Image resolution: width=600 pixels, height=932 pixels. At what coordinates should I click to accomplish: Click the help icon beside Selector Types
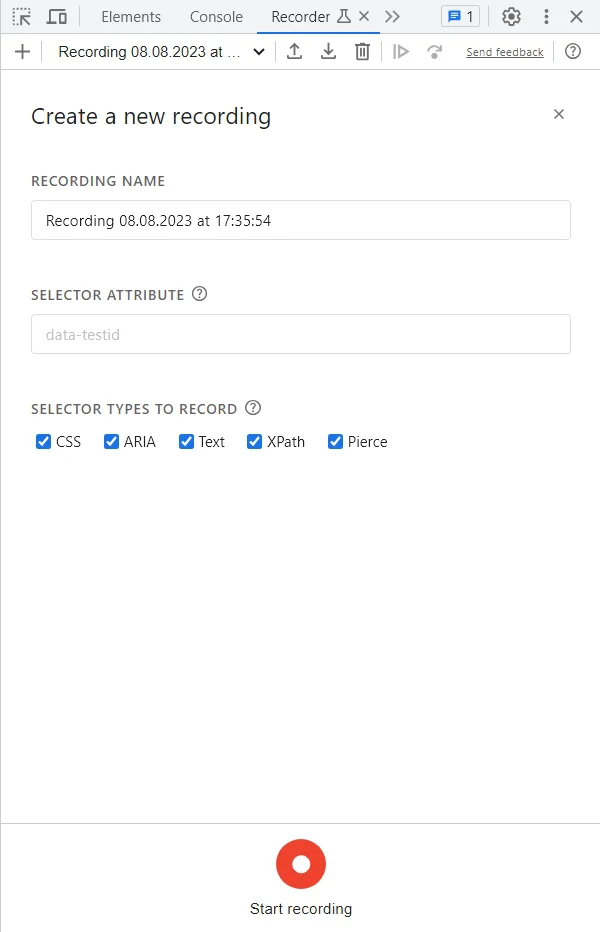click(253, 408)
